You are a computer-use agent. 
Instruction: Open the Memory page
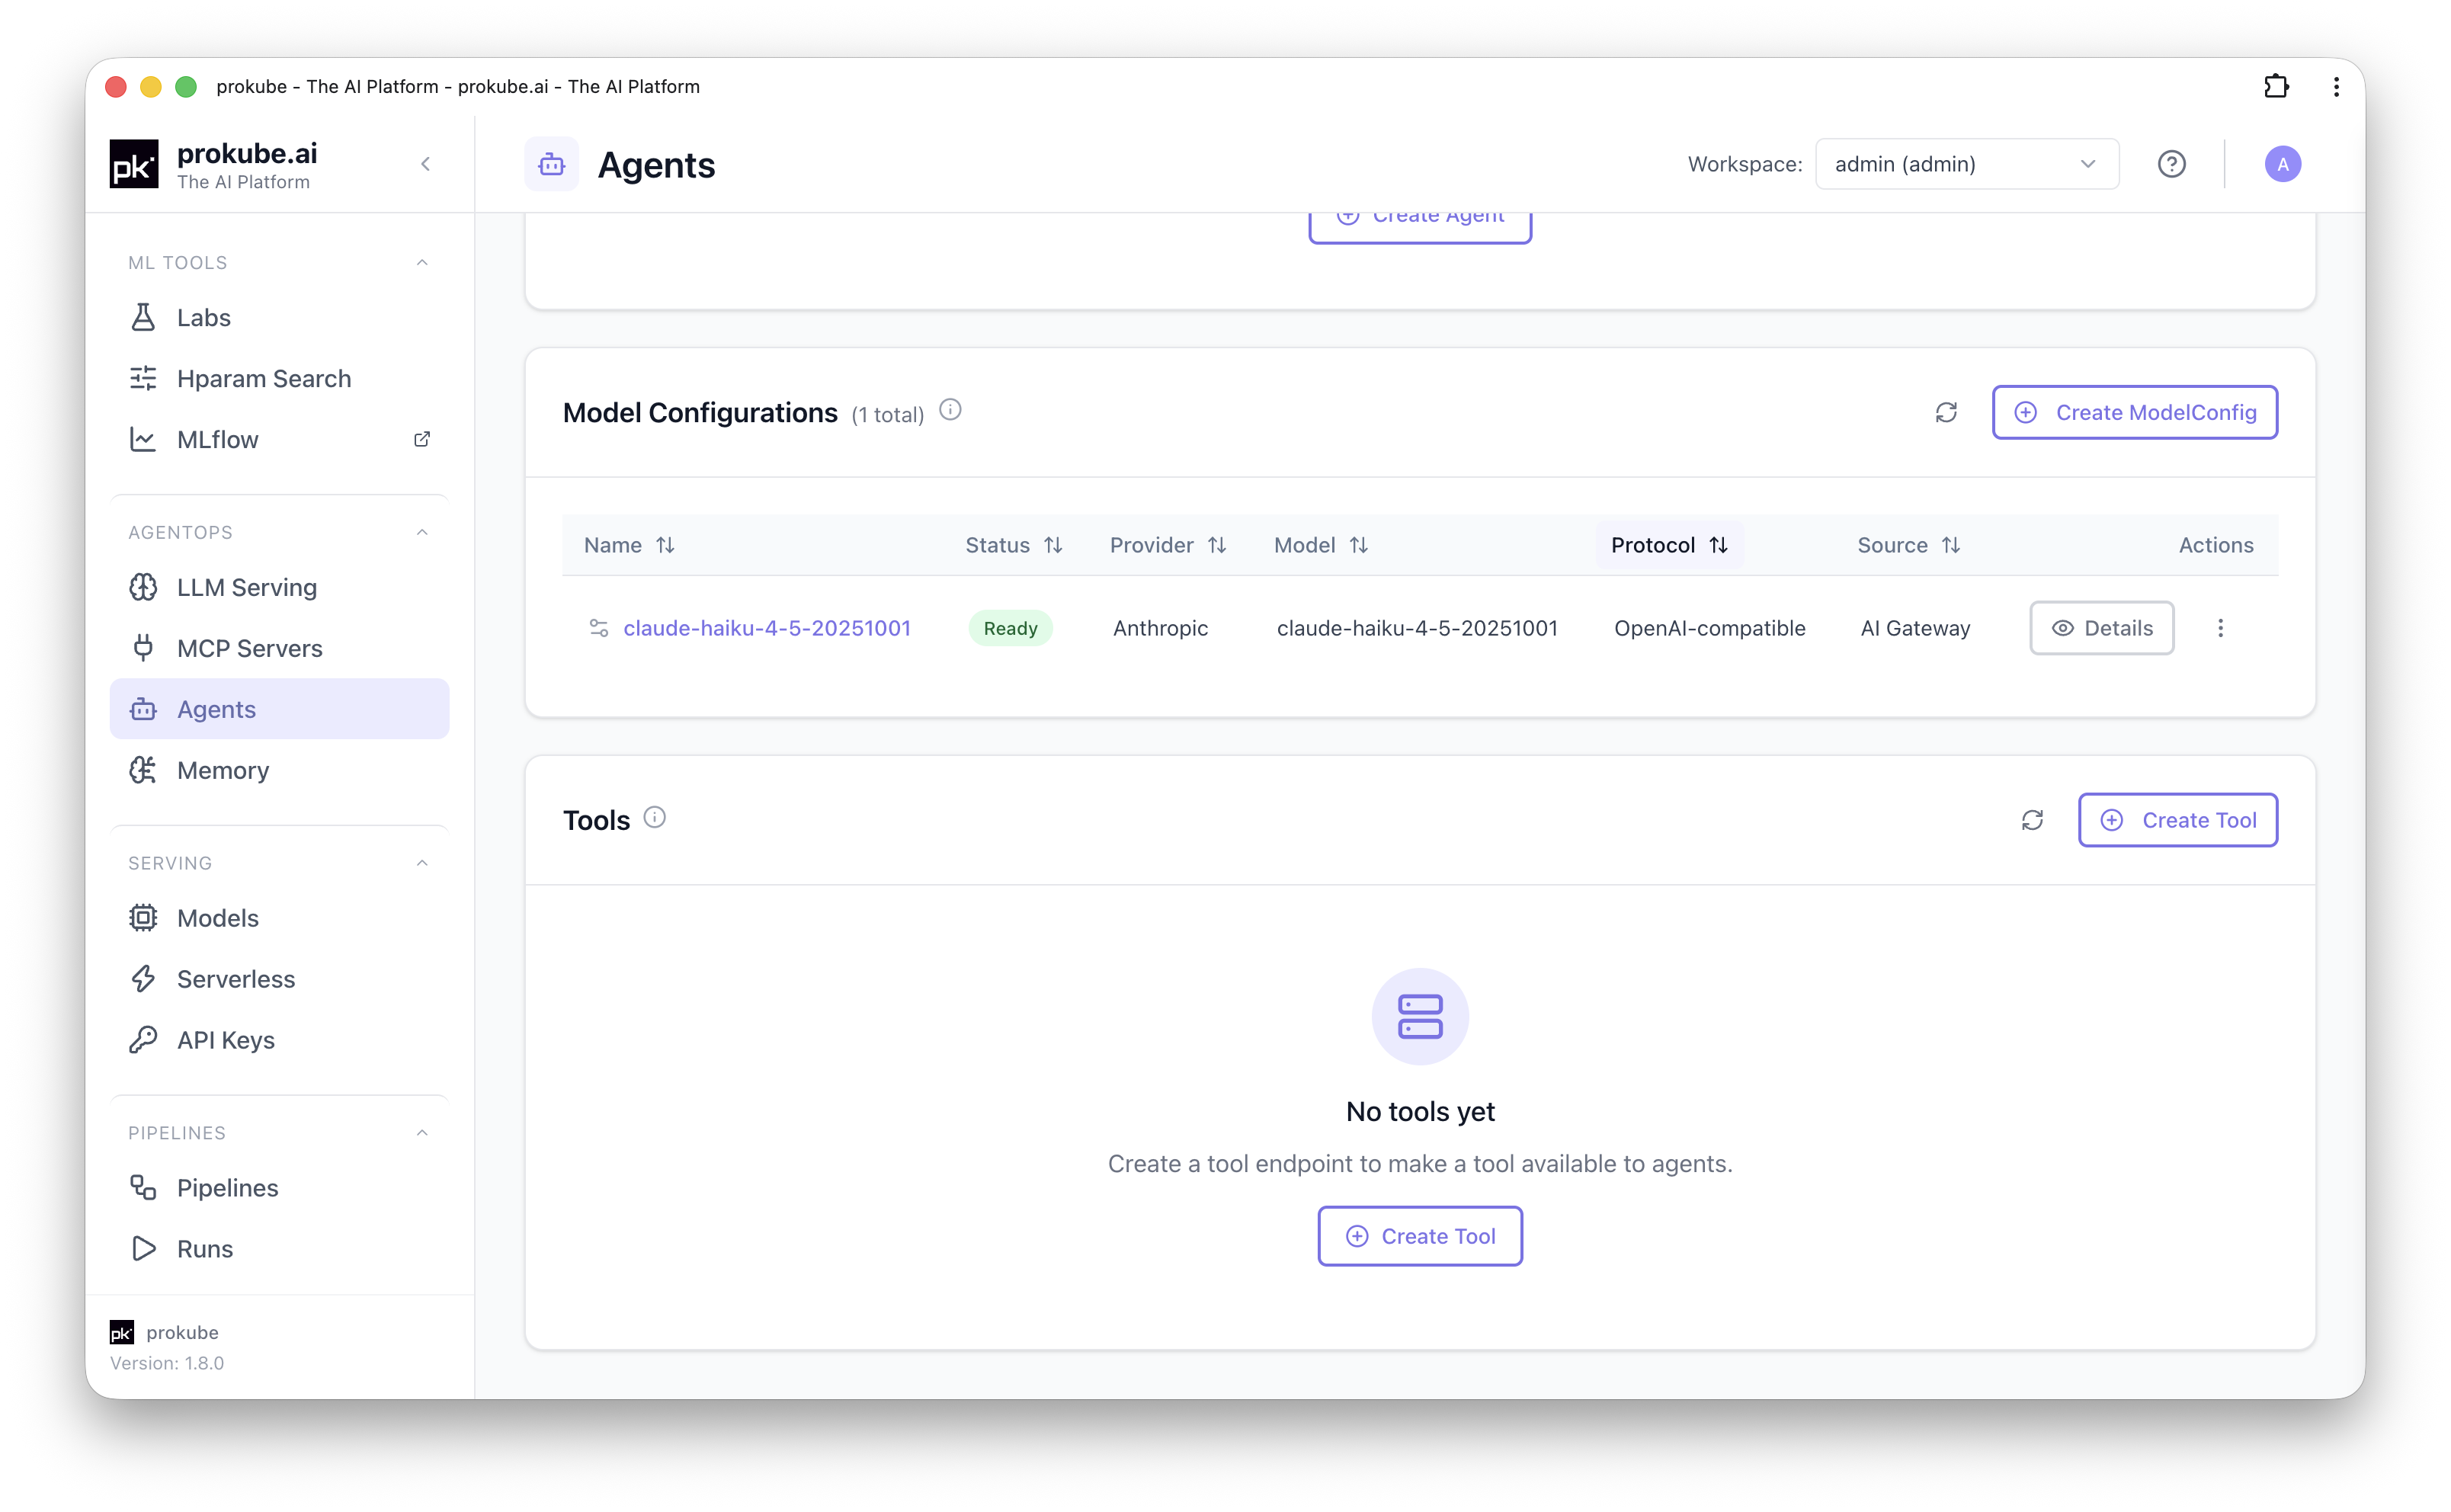pyautogui.click(x=279, y=770)
